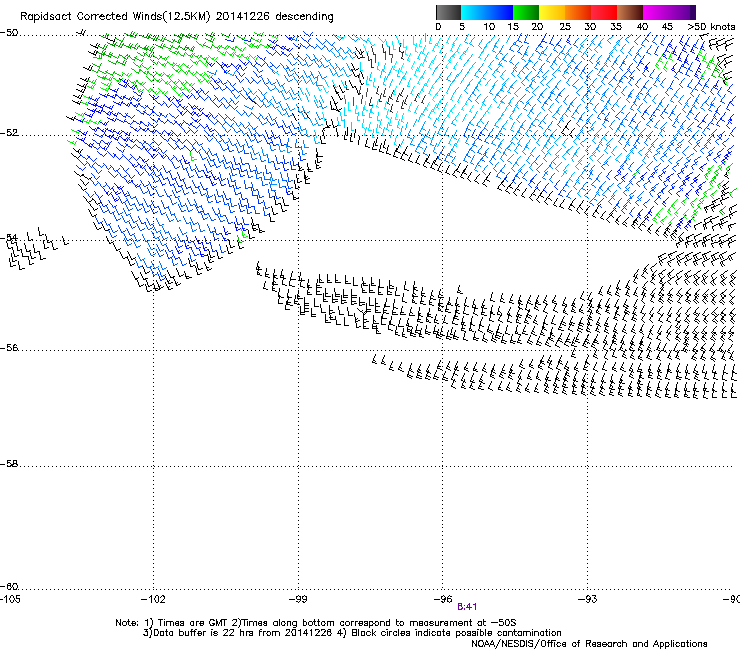Click the '-60' latitude axis label

(x=9, y=587)
